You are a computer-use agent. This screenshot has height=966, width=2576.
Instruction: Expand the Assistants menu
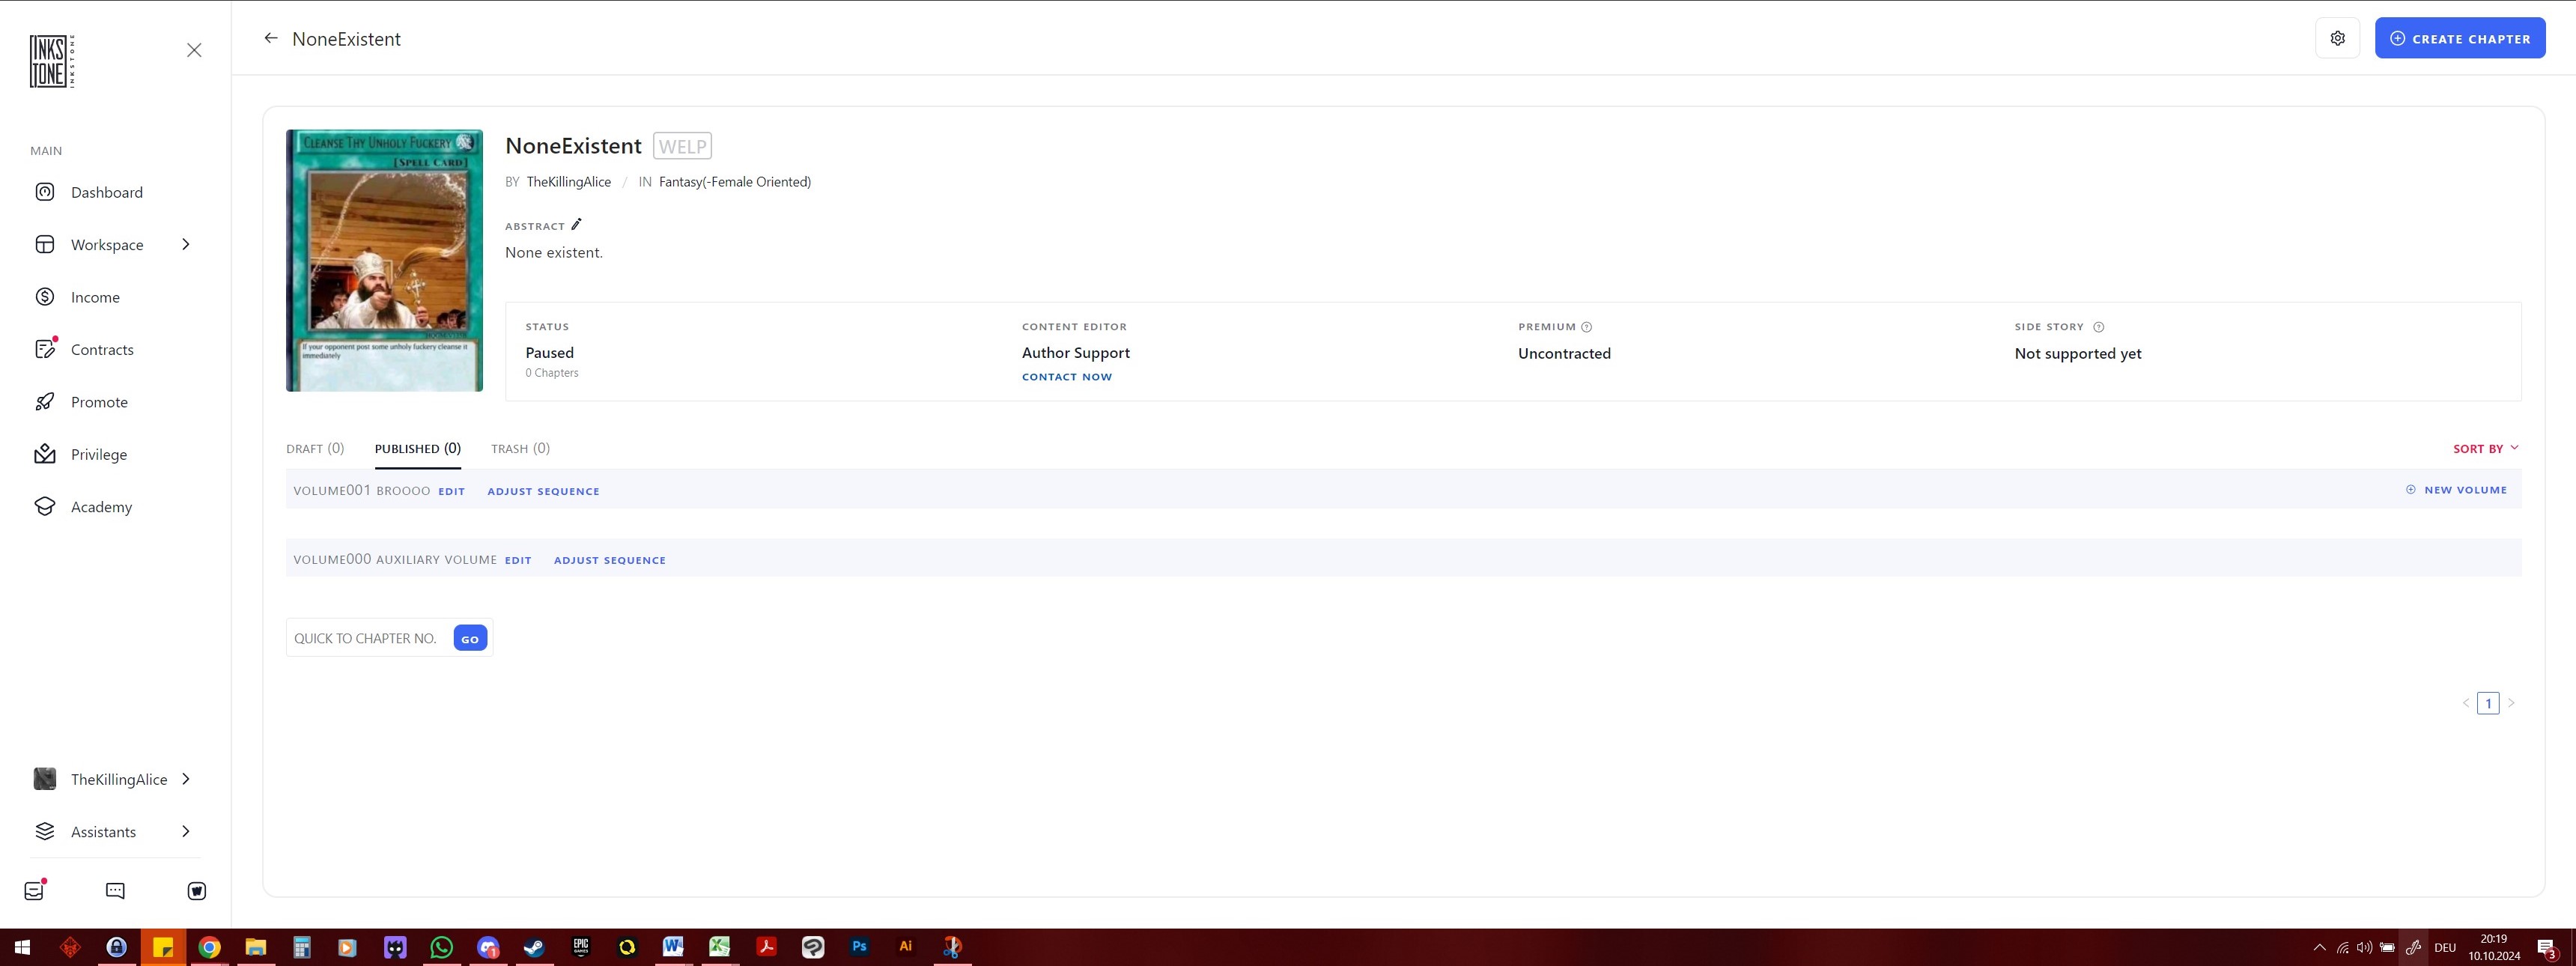tap(103, 831)
